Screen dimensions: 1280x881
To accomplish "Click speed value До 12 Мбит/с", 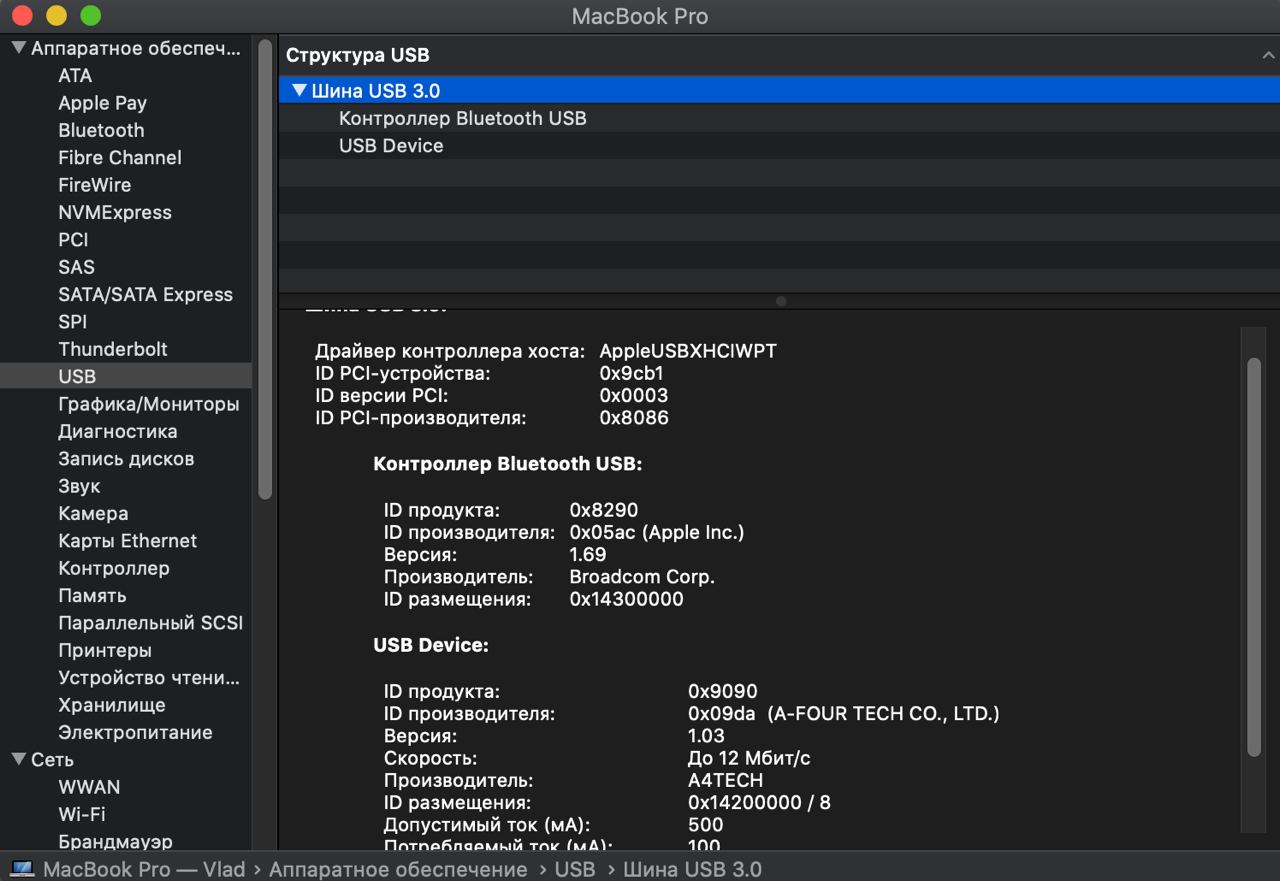I will point(749,758).
